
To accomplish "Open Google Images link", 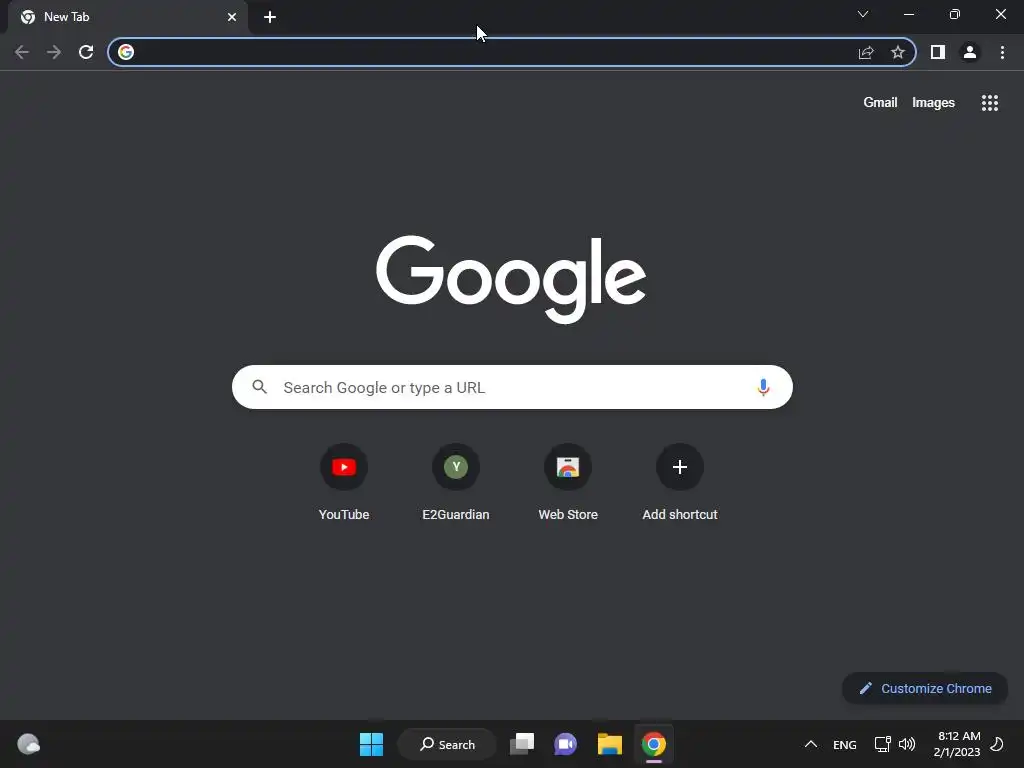I will point(933,103).
